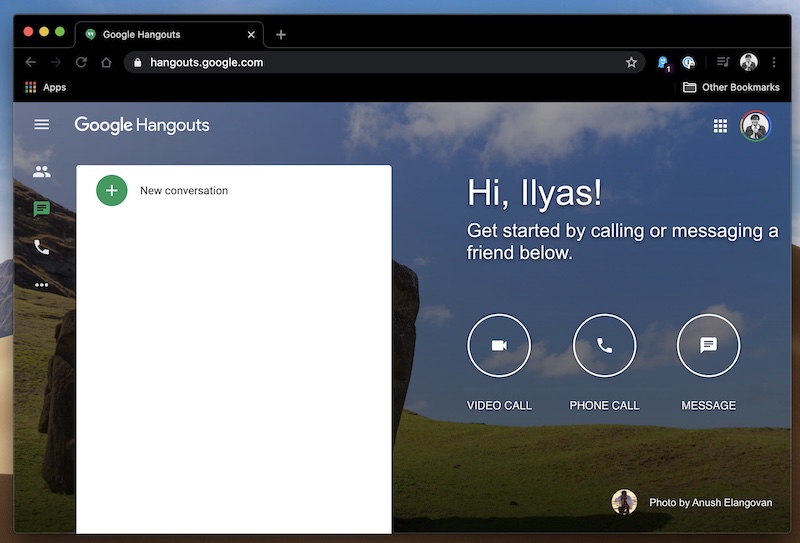Open a new browser tab with plus

coord(281,34)
